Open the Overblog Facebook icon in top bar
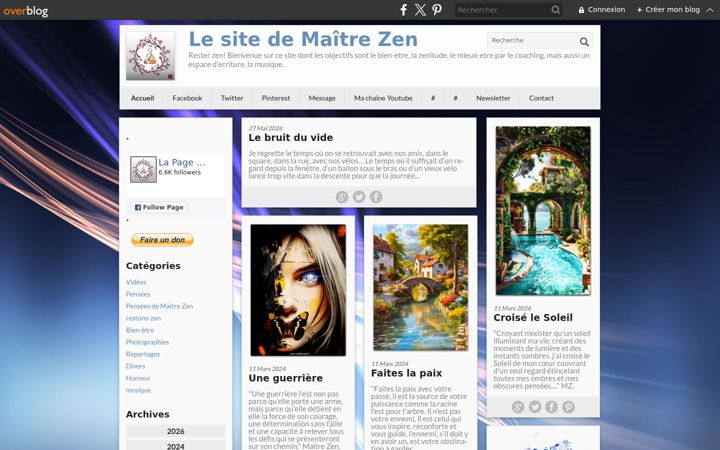 point(403,10)
